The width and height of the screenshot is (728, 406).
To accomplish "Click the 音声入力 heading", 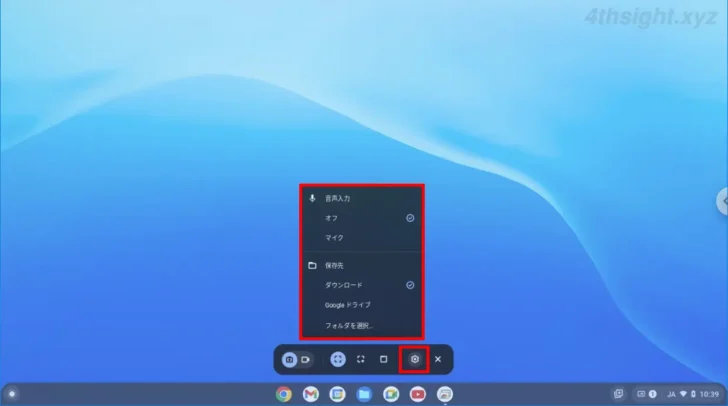I will [338, 198].
